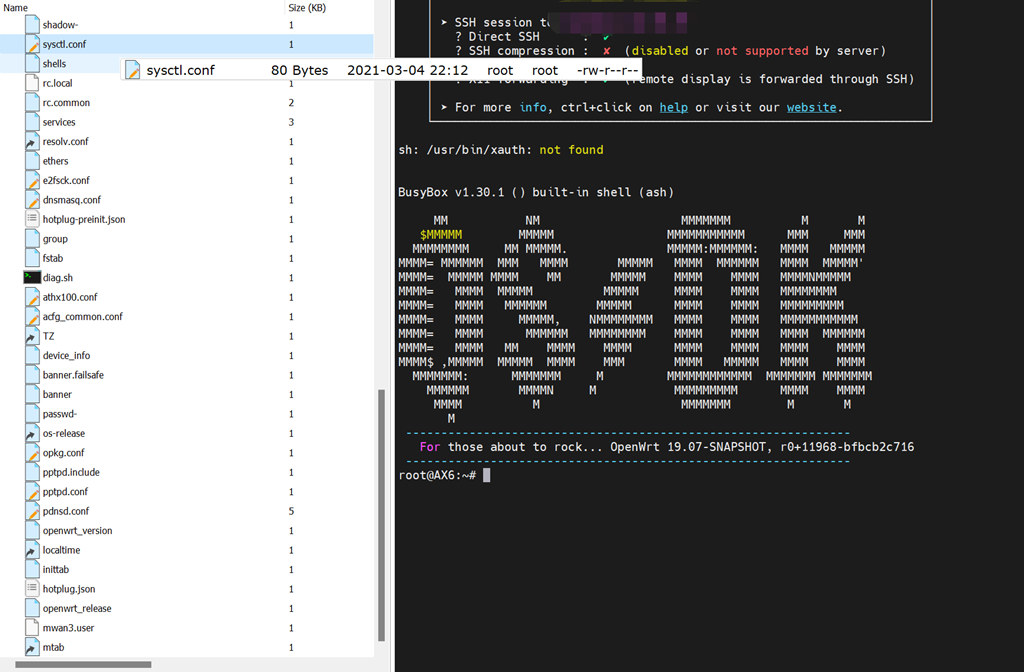Click the shells file icon
The height and width of the screenshot is (672, 1024).
32,64
